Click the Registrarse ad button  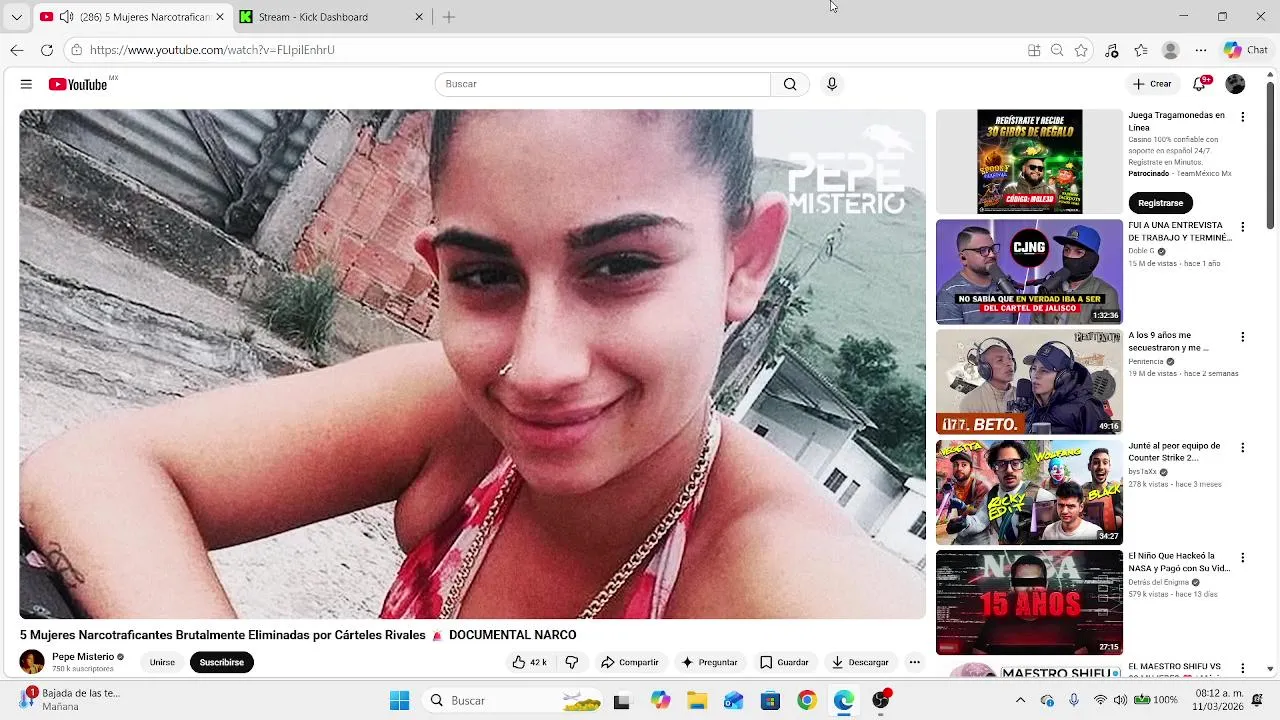click(1160, 203)
